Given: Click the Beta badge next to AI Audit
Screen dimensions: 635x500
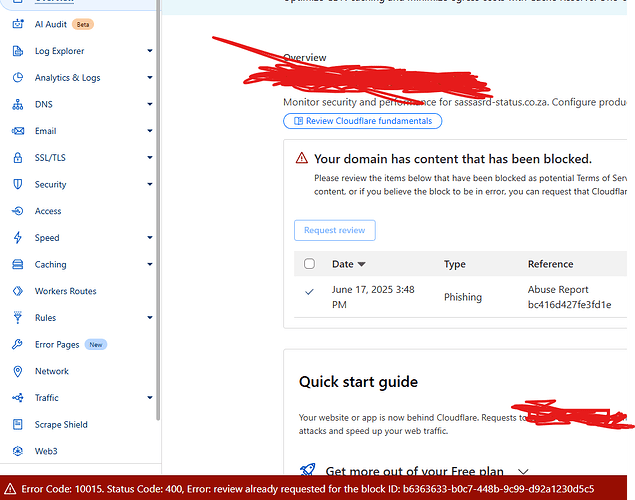Looking at the screenshot, I should tap(83, 24).
